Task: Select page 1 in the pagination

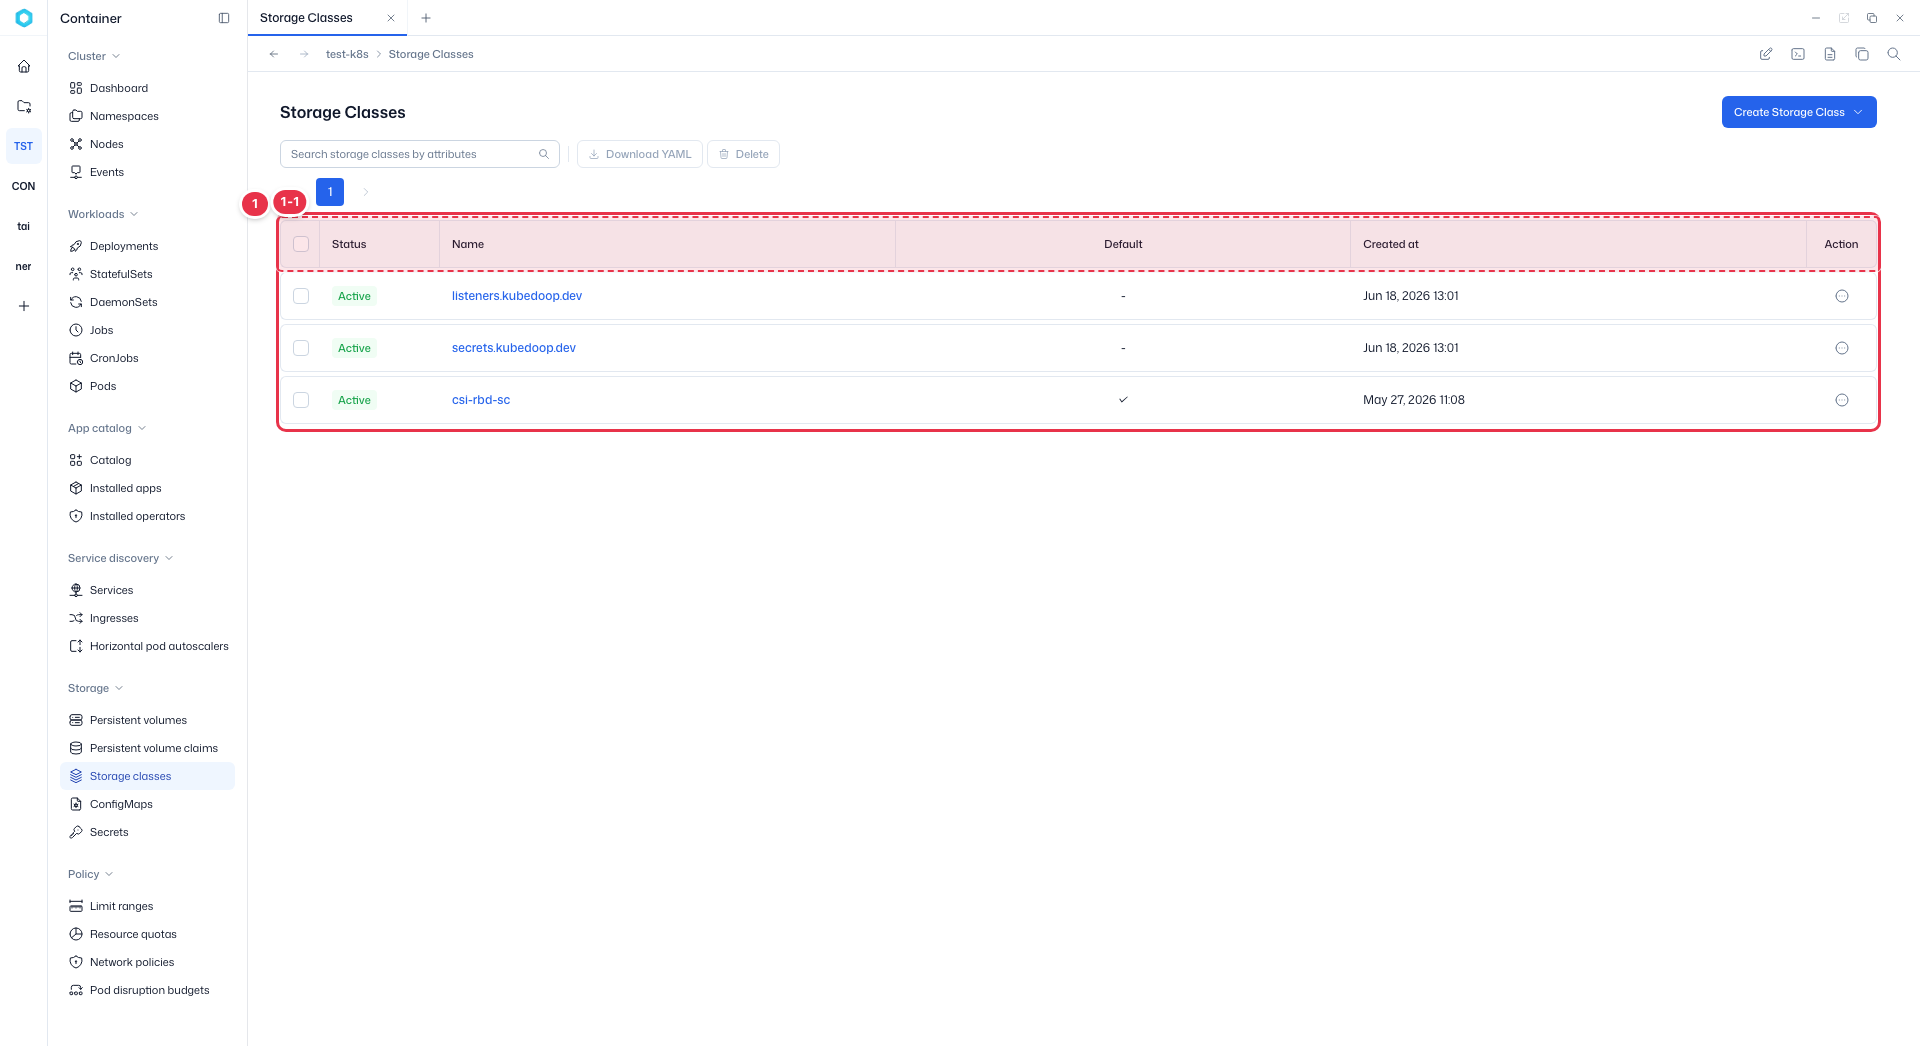Action: point(330,192)
